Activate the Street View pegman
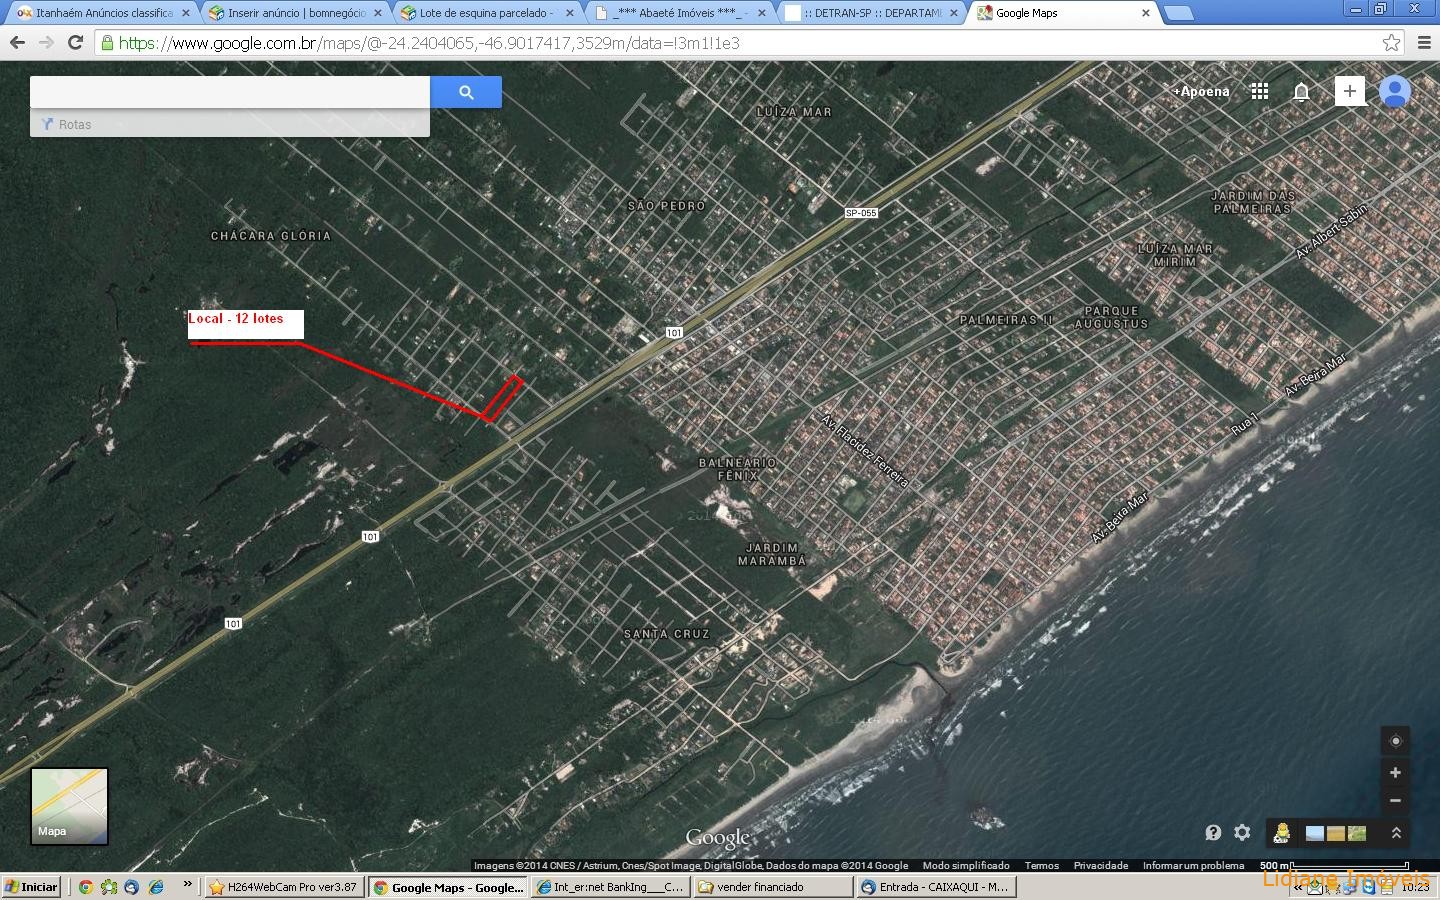This screenshot has width=1440, height=900. (1281, 832)
